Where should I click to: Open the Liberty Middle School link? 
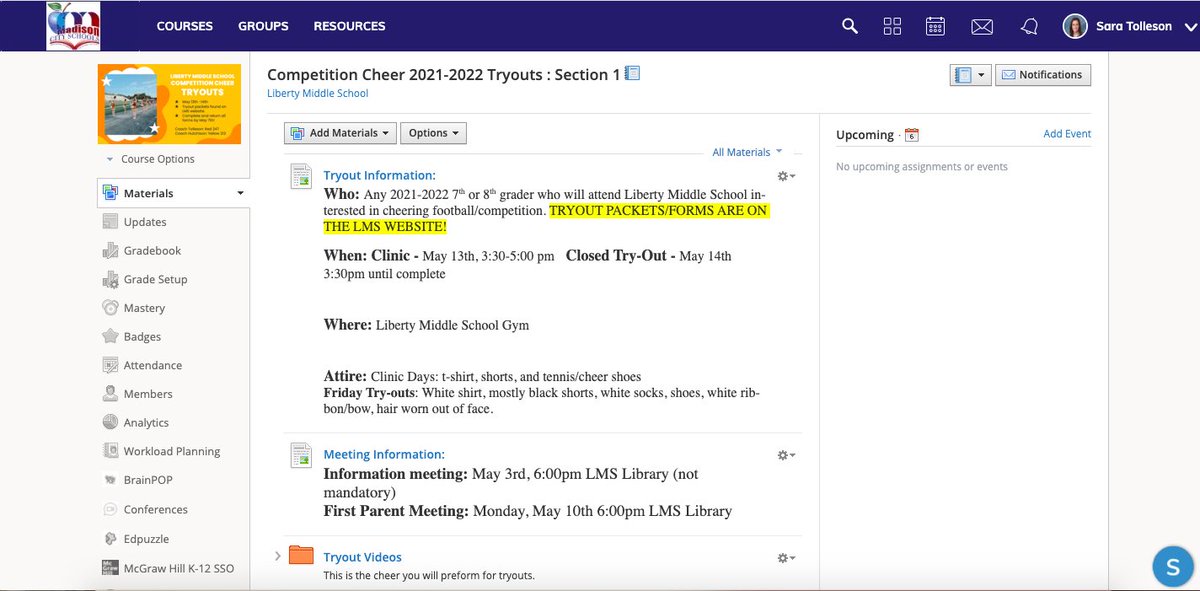(x=317, y=92)
